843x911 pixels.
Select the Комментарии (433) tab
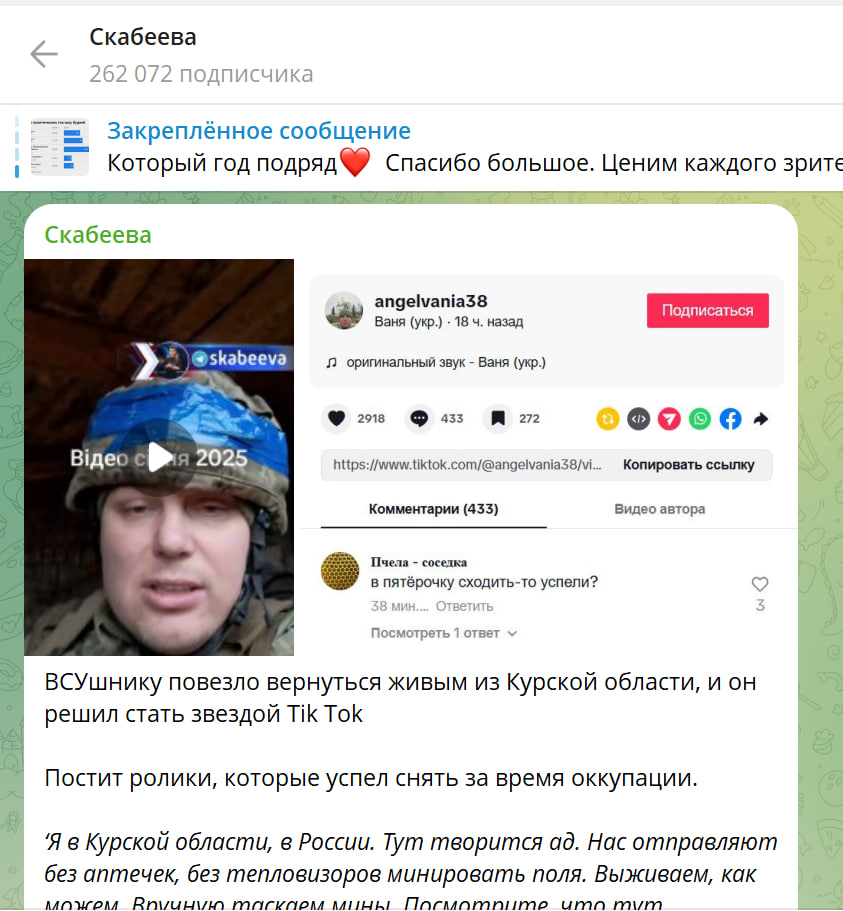(433, 509)
